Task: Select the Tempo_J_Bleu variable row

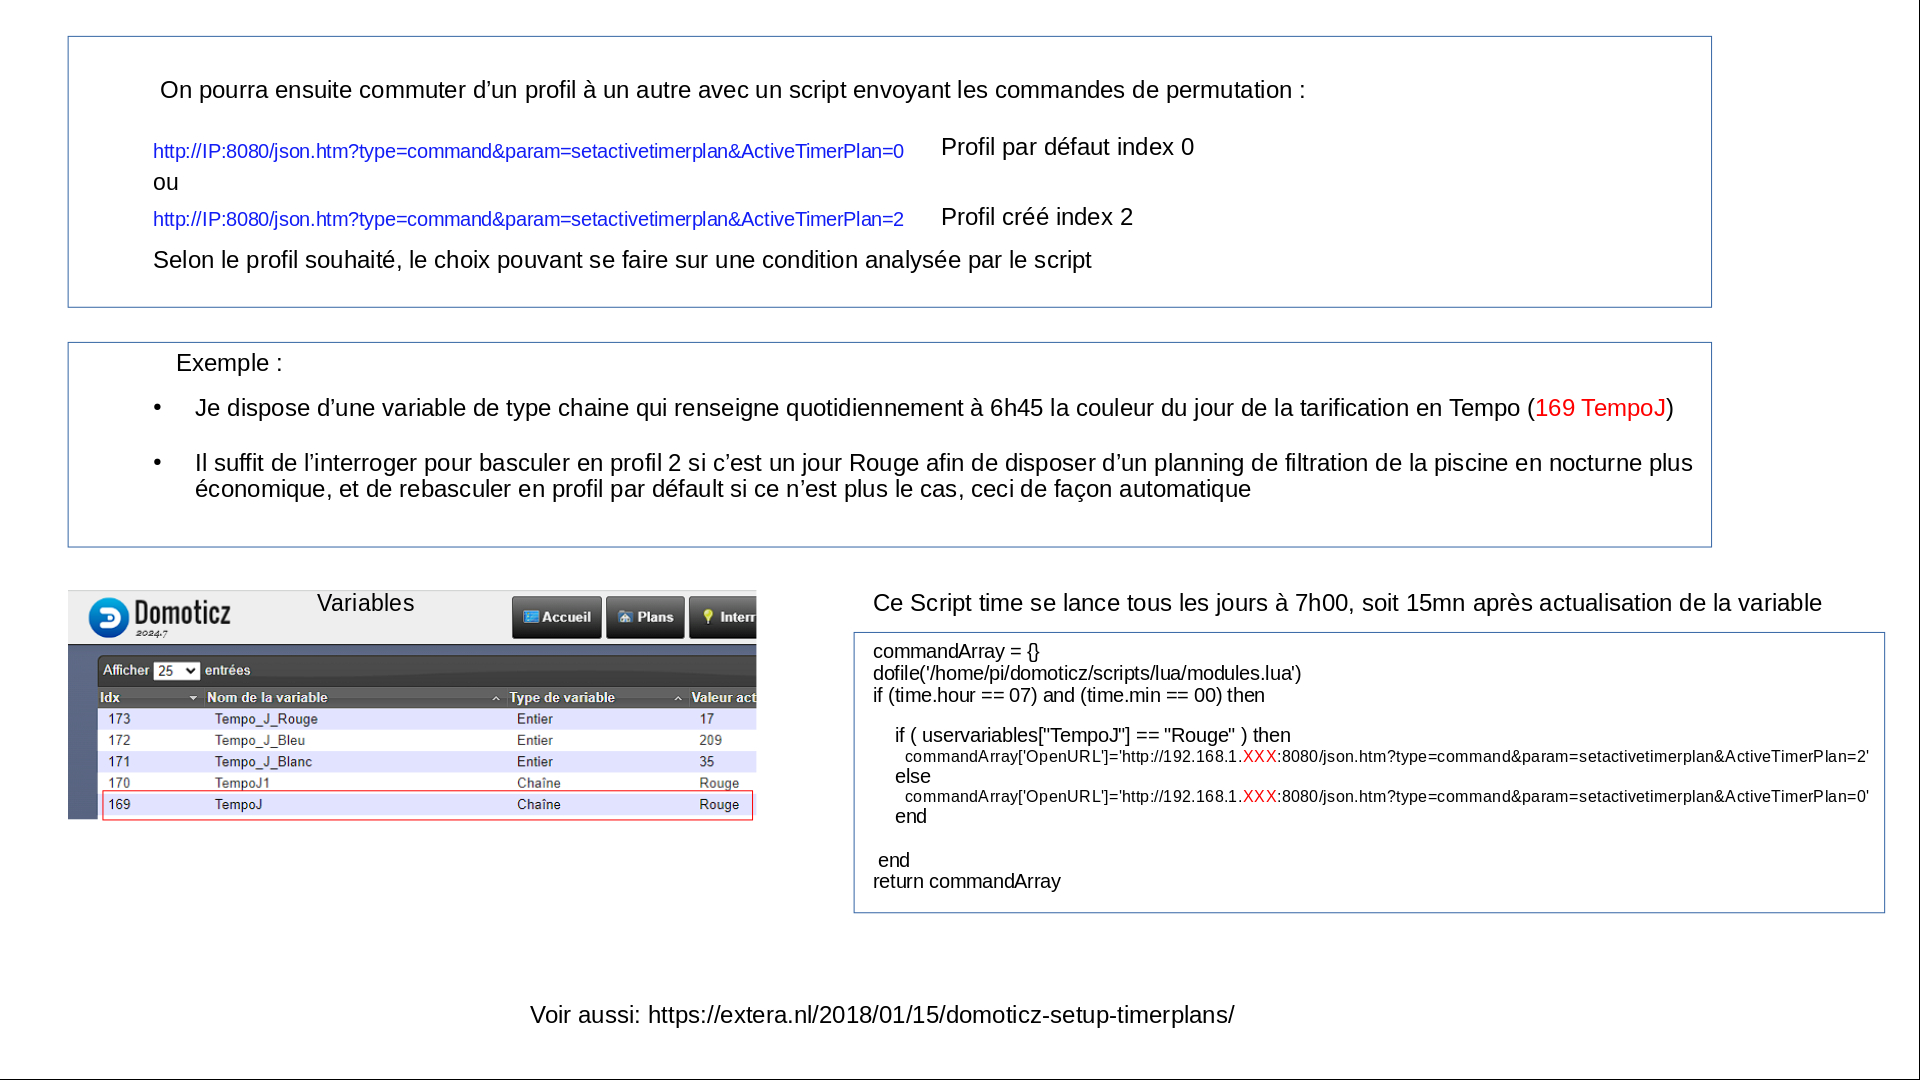Action: pos(428,741)
